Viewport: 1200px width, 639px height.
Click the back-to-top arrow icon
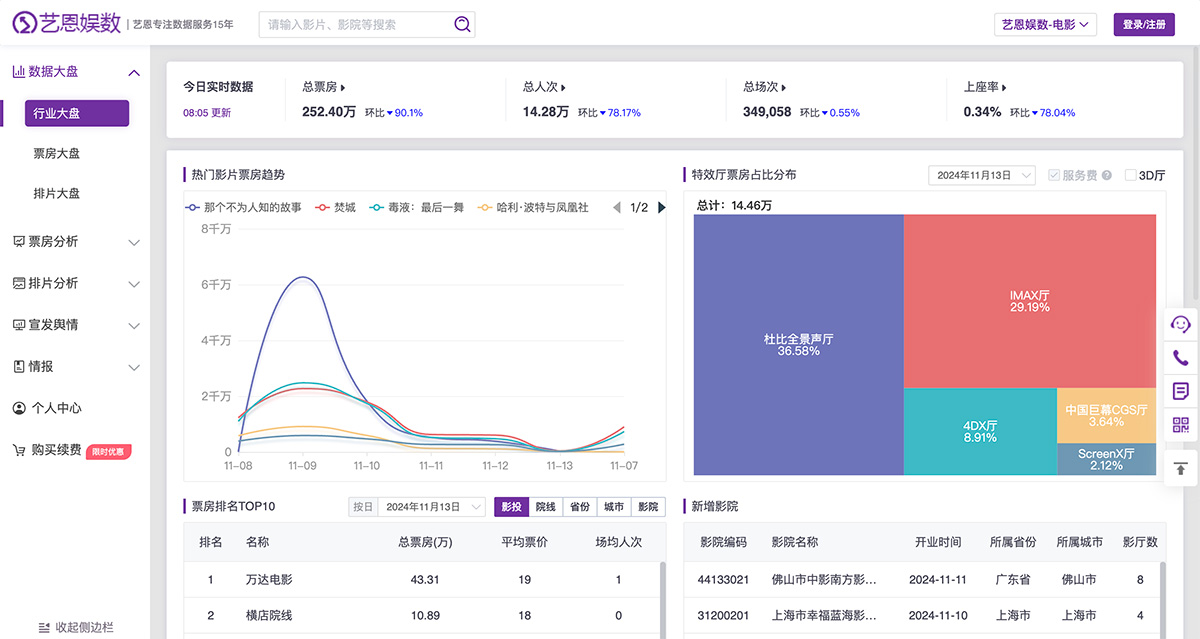pos(1181,467)
